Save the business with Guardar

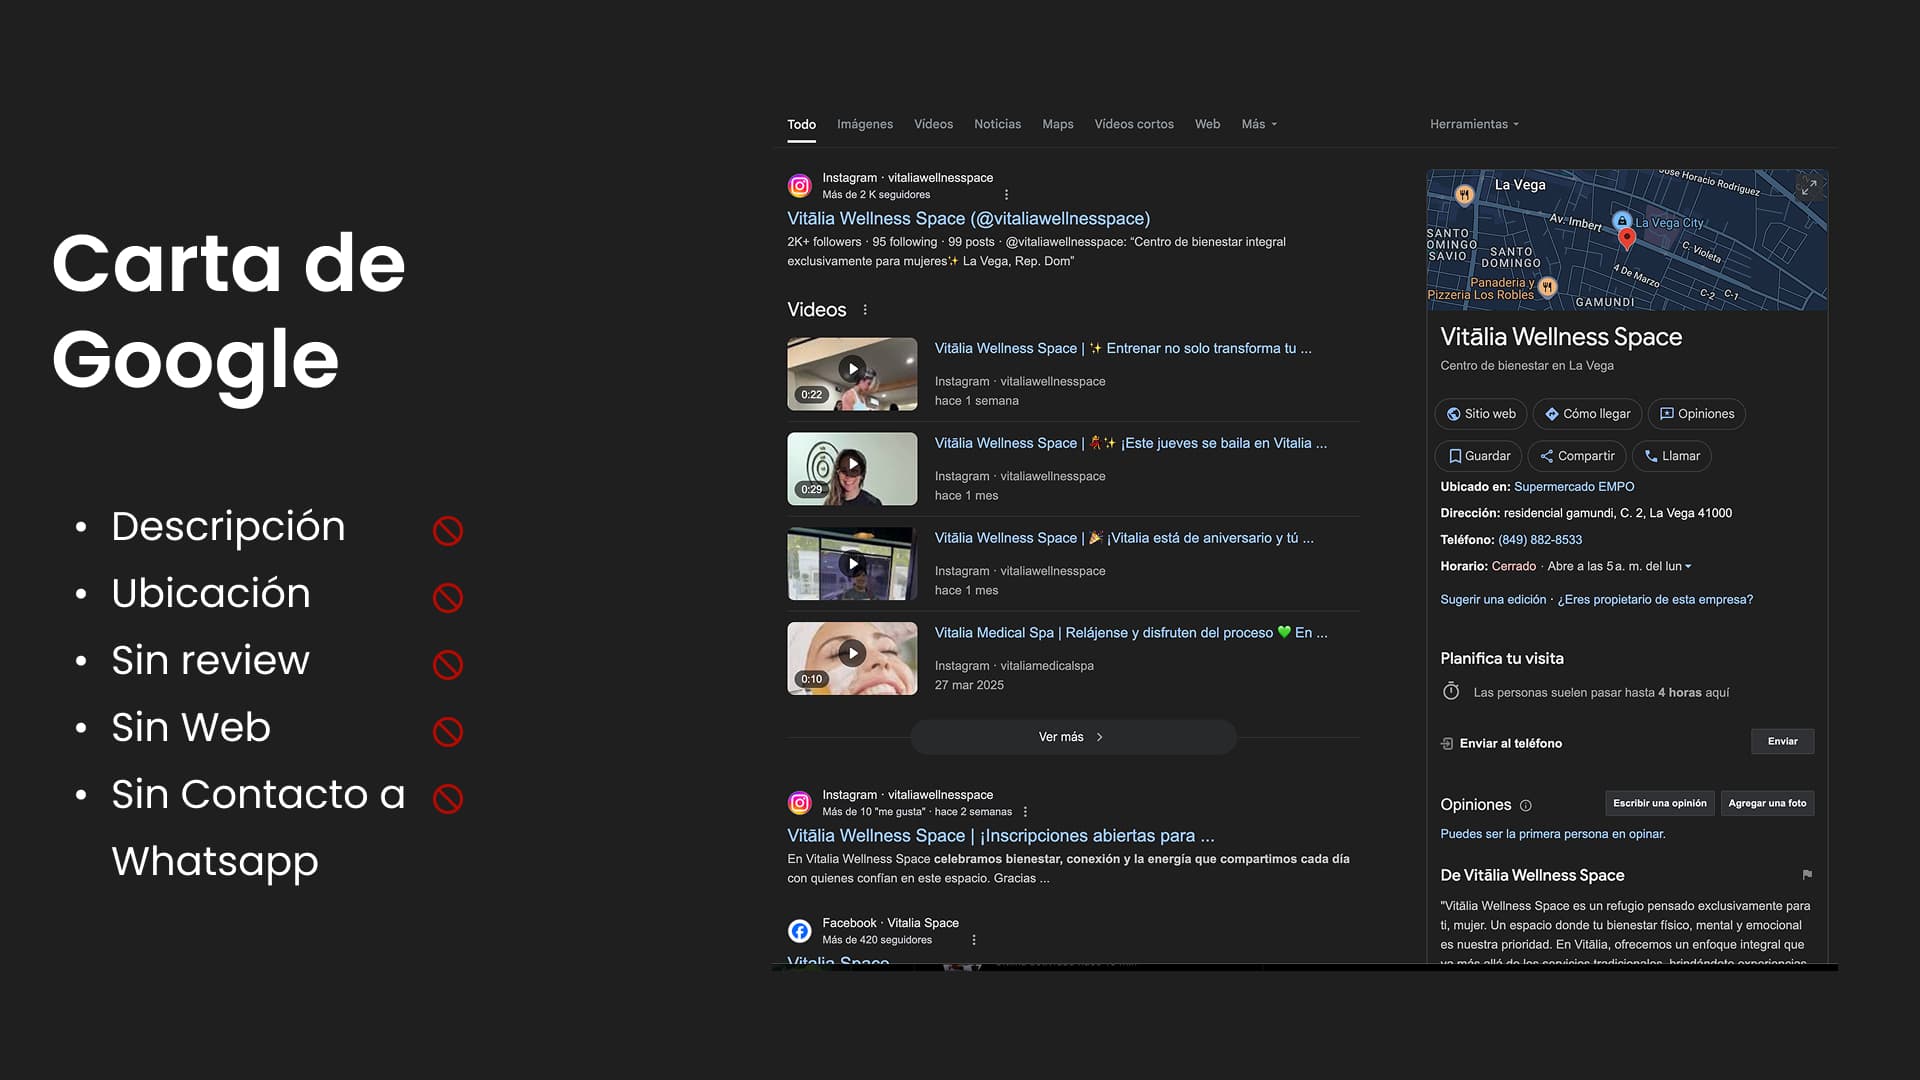point(1478,456)
